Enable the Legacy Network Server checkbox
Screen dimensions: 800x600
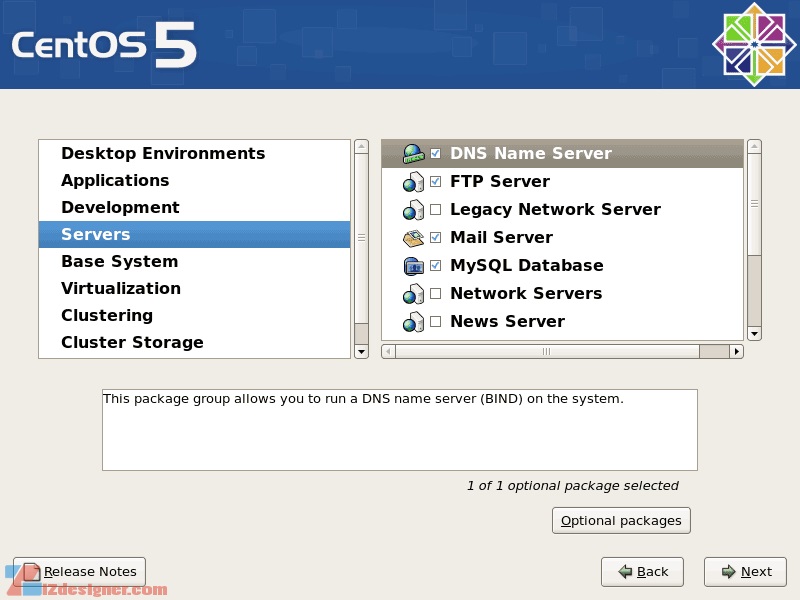click(x=436, y=210)
